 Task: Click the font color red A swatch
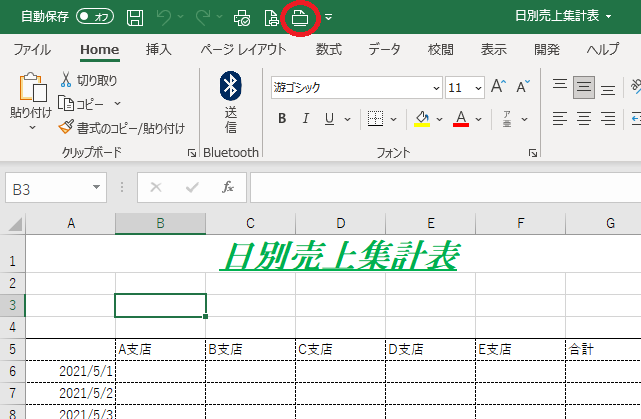(x=461, y=120)
